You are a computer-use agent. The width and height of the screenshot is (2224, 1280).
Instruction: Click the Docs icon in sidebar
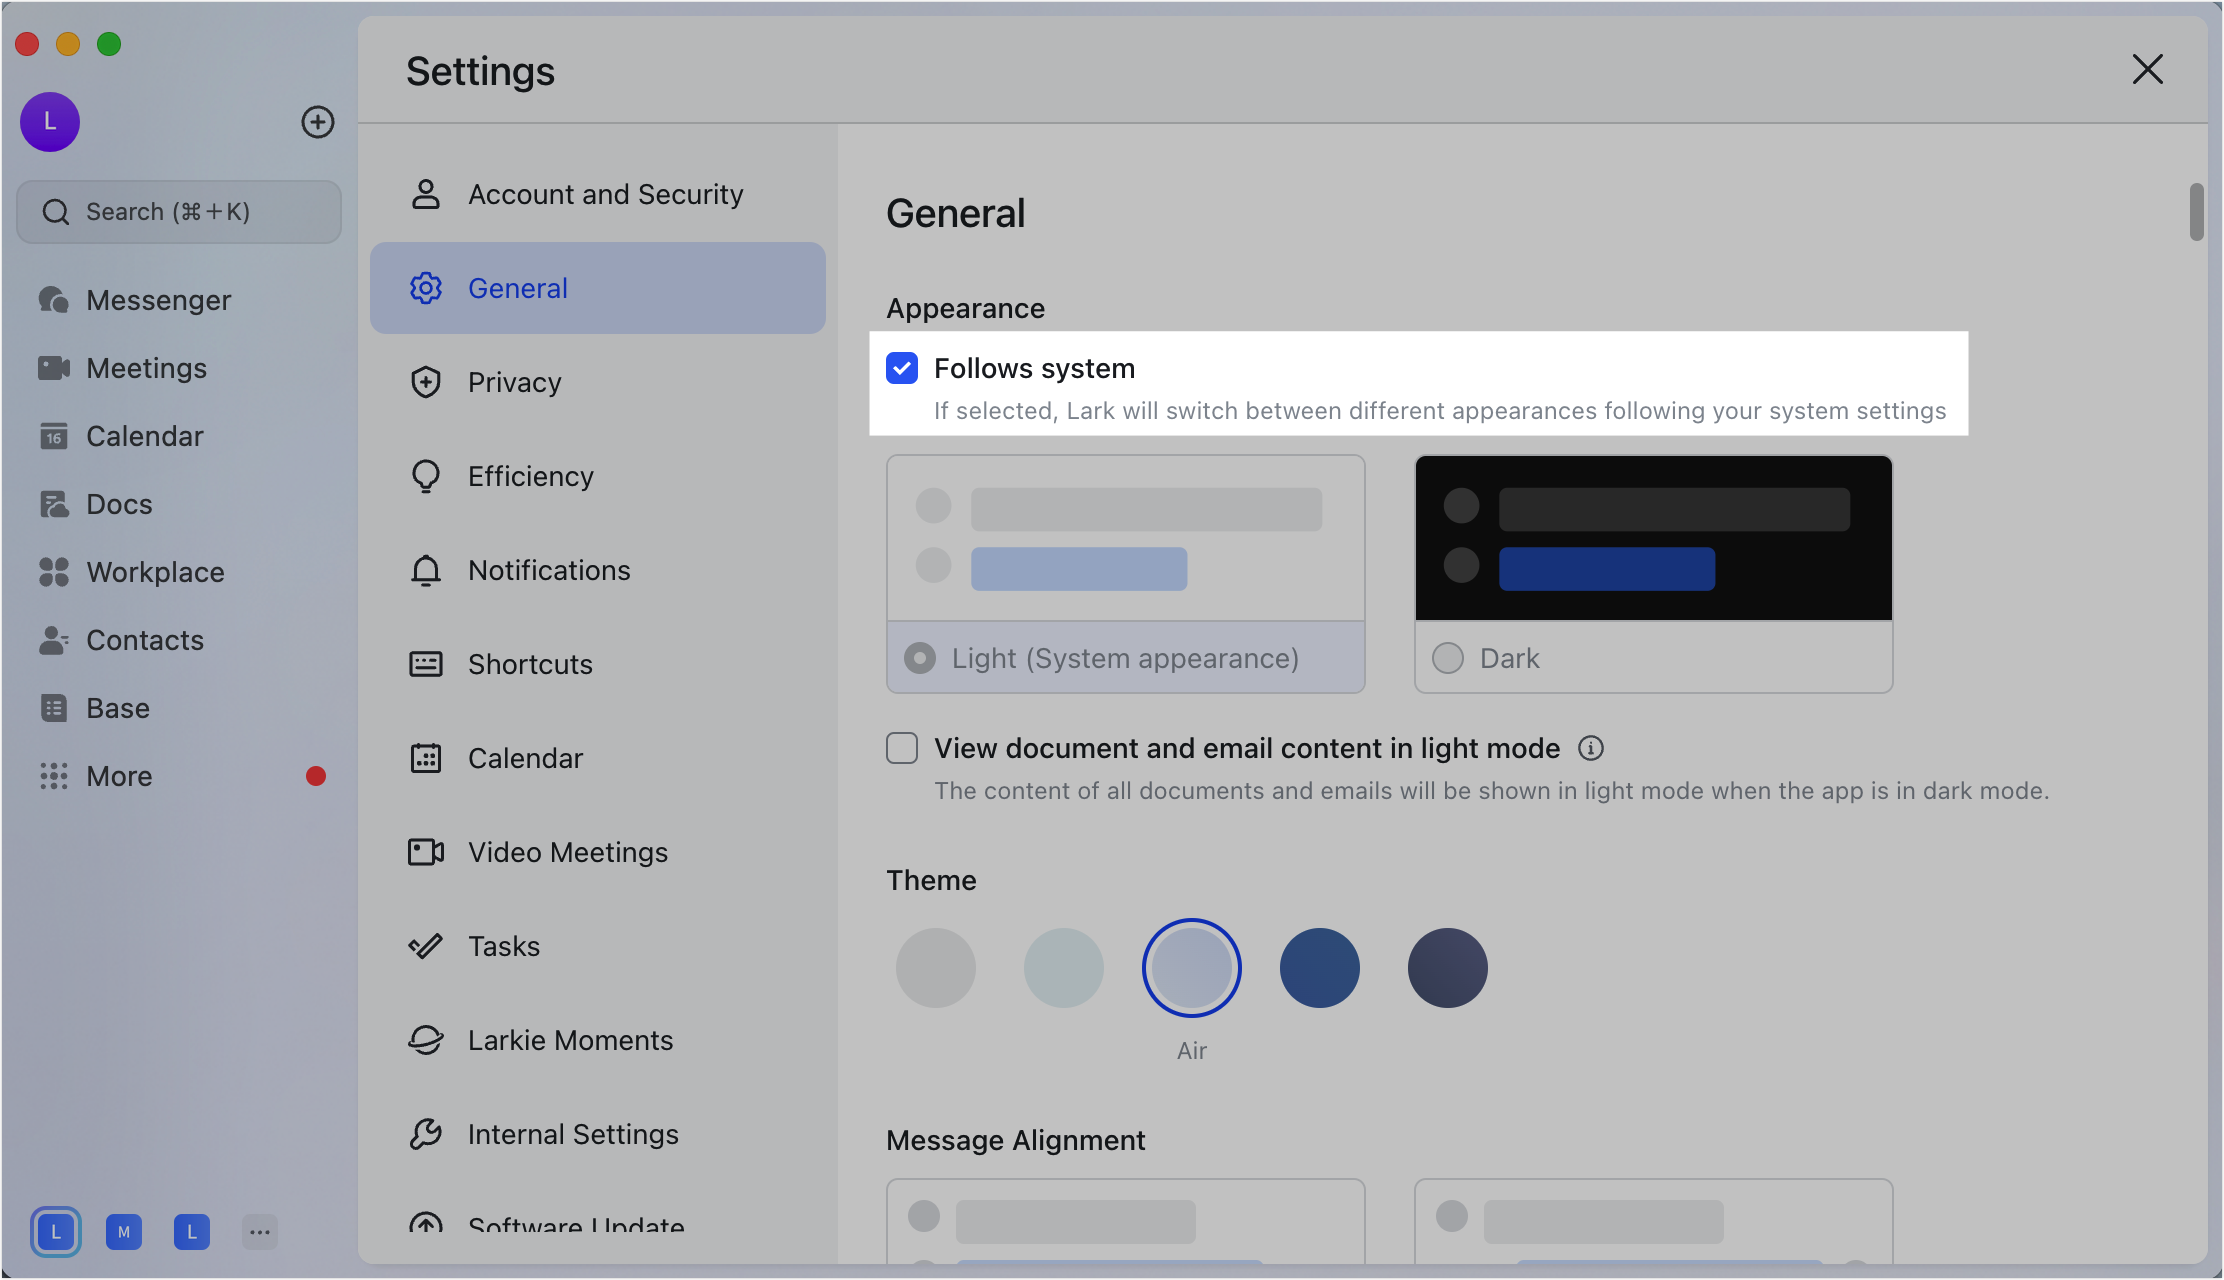click(54, 504)
